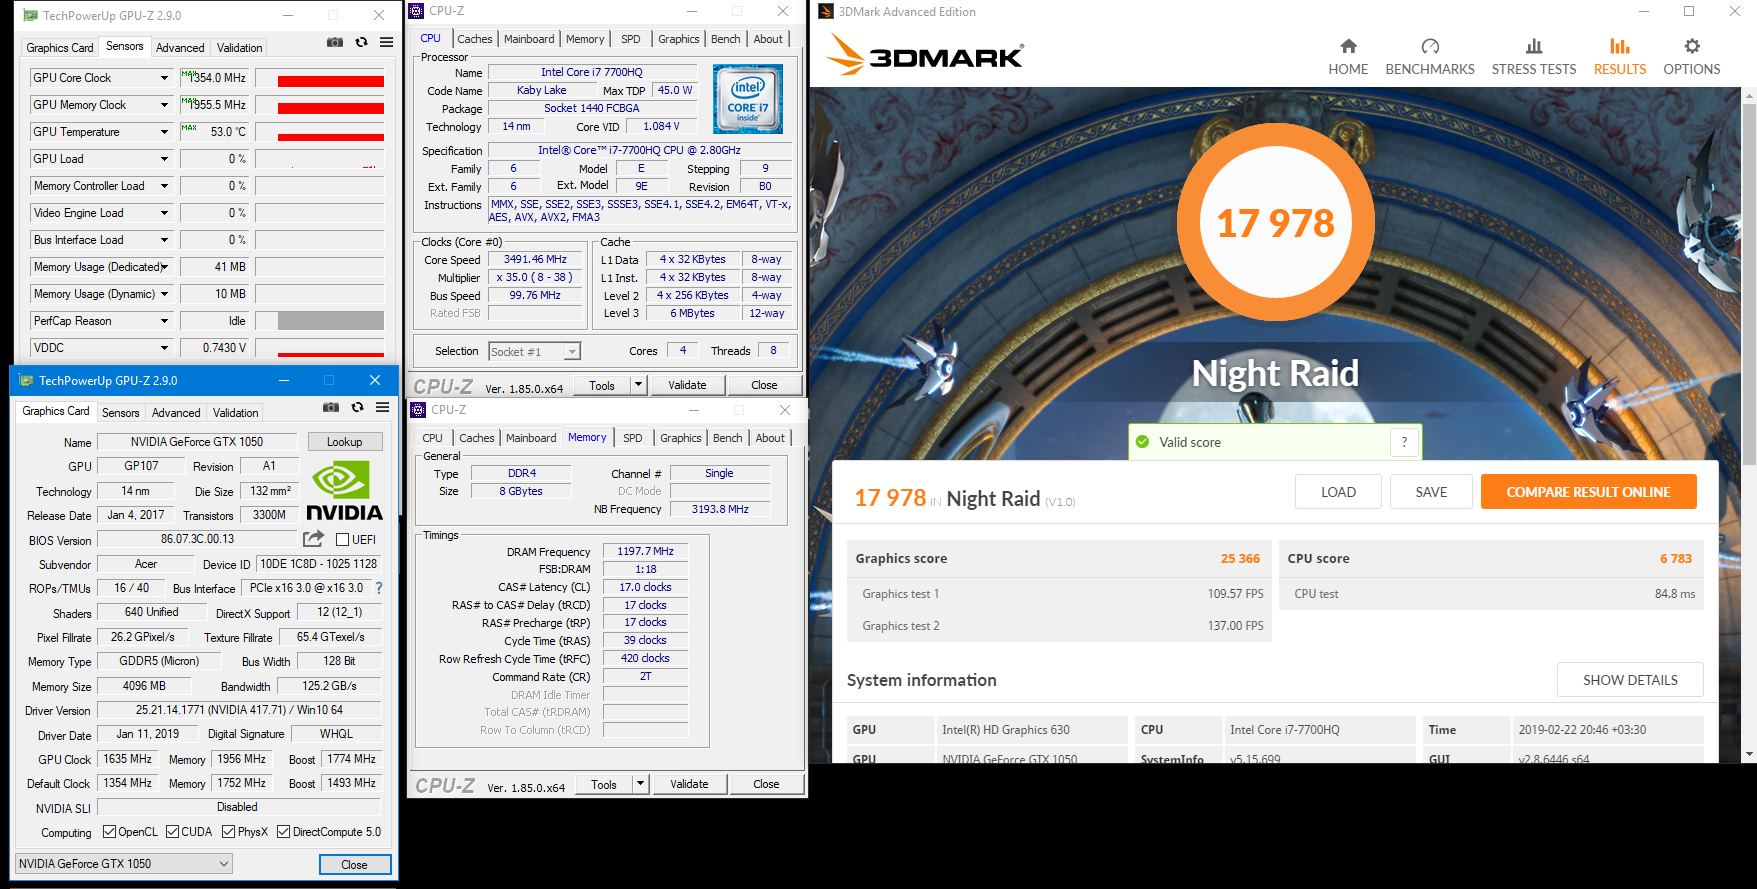Click CPU-Z Memory window title bar icon
Viewport: 1757px width, 889px height.
[419, 410]
